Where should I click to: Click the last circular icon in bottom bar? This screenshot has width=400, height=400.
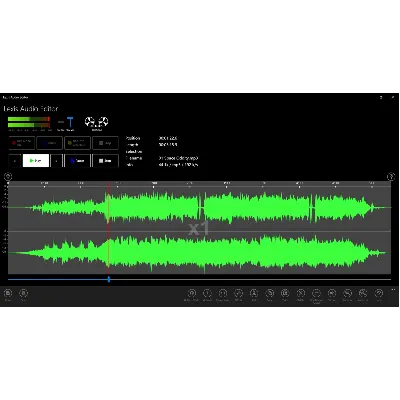coord(379,293)
